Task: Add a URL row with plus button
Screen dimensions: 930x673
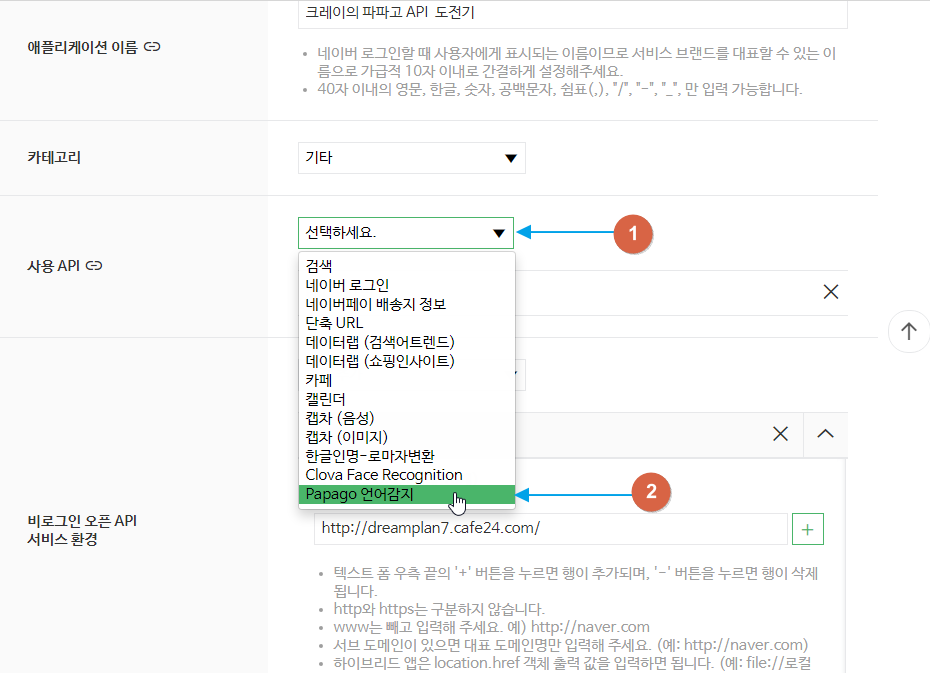Action: (807, 529)
